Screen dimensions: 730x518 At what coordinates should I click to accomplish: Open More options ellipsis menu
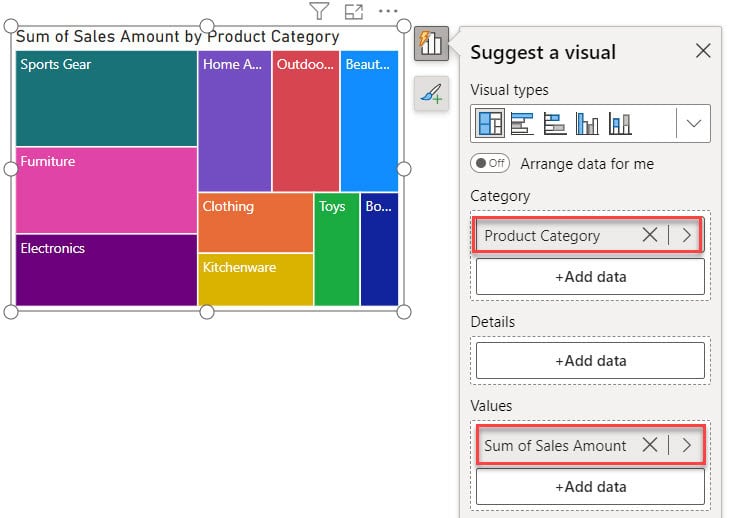pyautogui.click(x=388, y=11)
